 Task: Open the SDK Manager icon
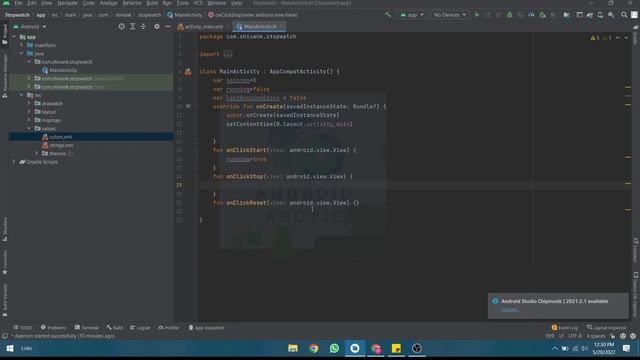611,15
